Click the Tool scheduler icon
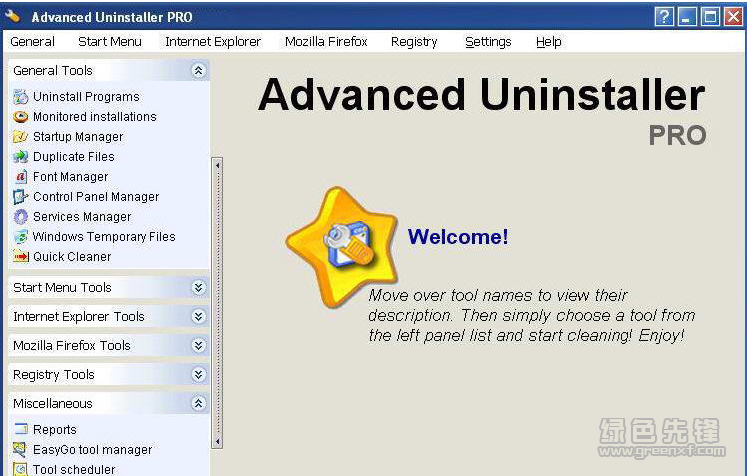 point(20,469)
